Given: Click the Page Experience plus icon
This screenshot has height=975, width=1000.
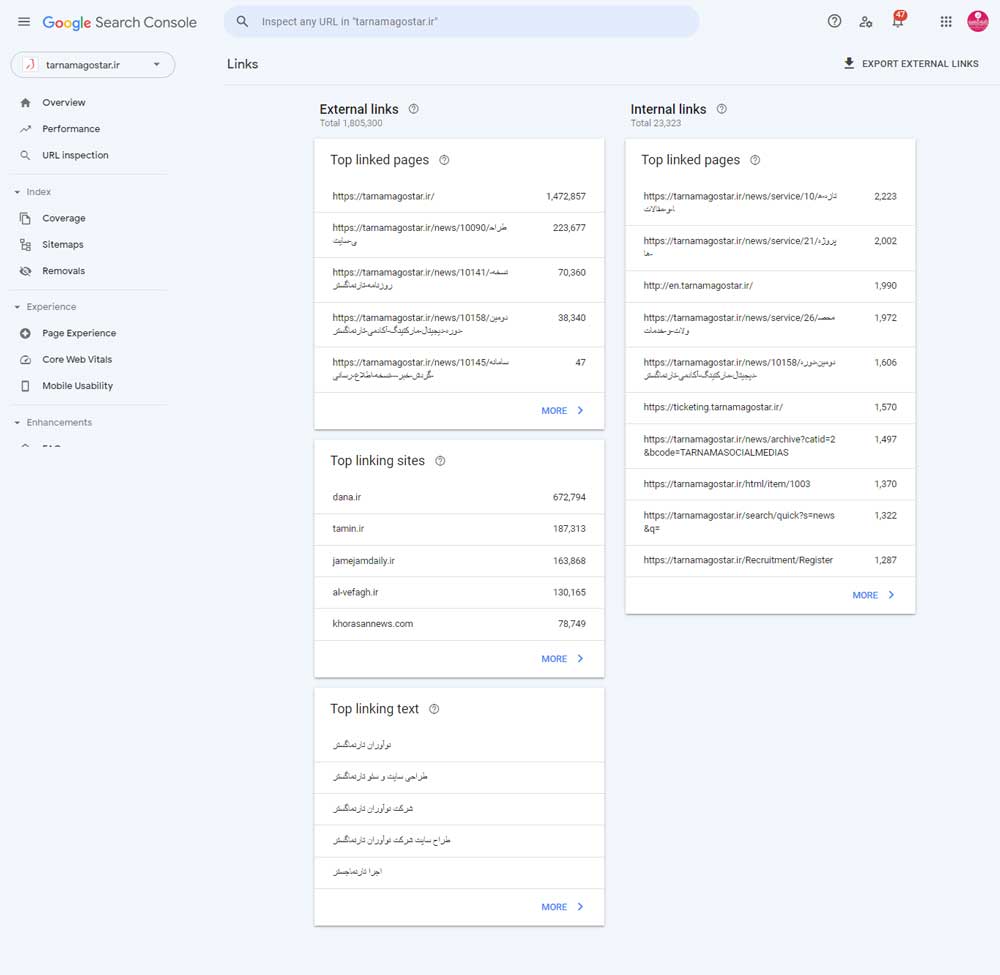Looking at the screenshot, I should (x=26, y=334).
